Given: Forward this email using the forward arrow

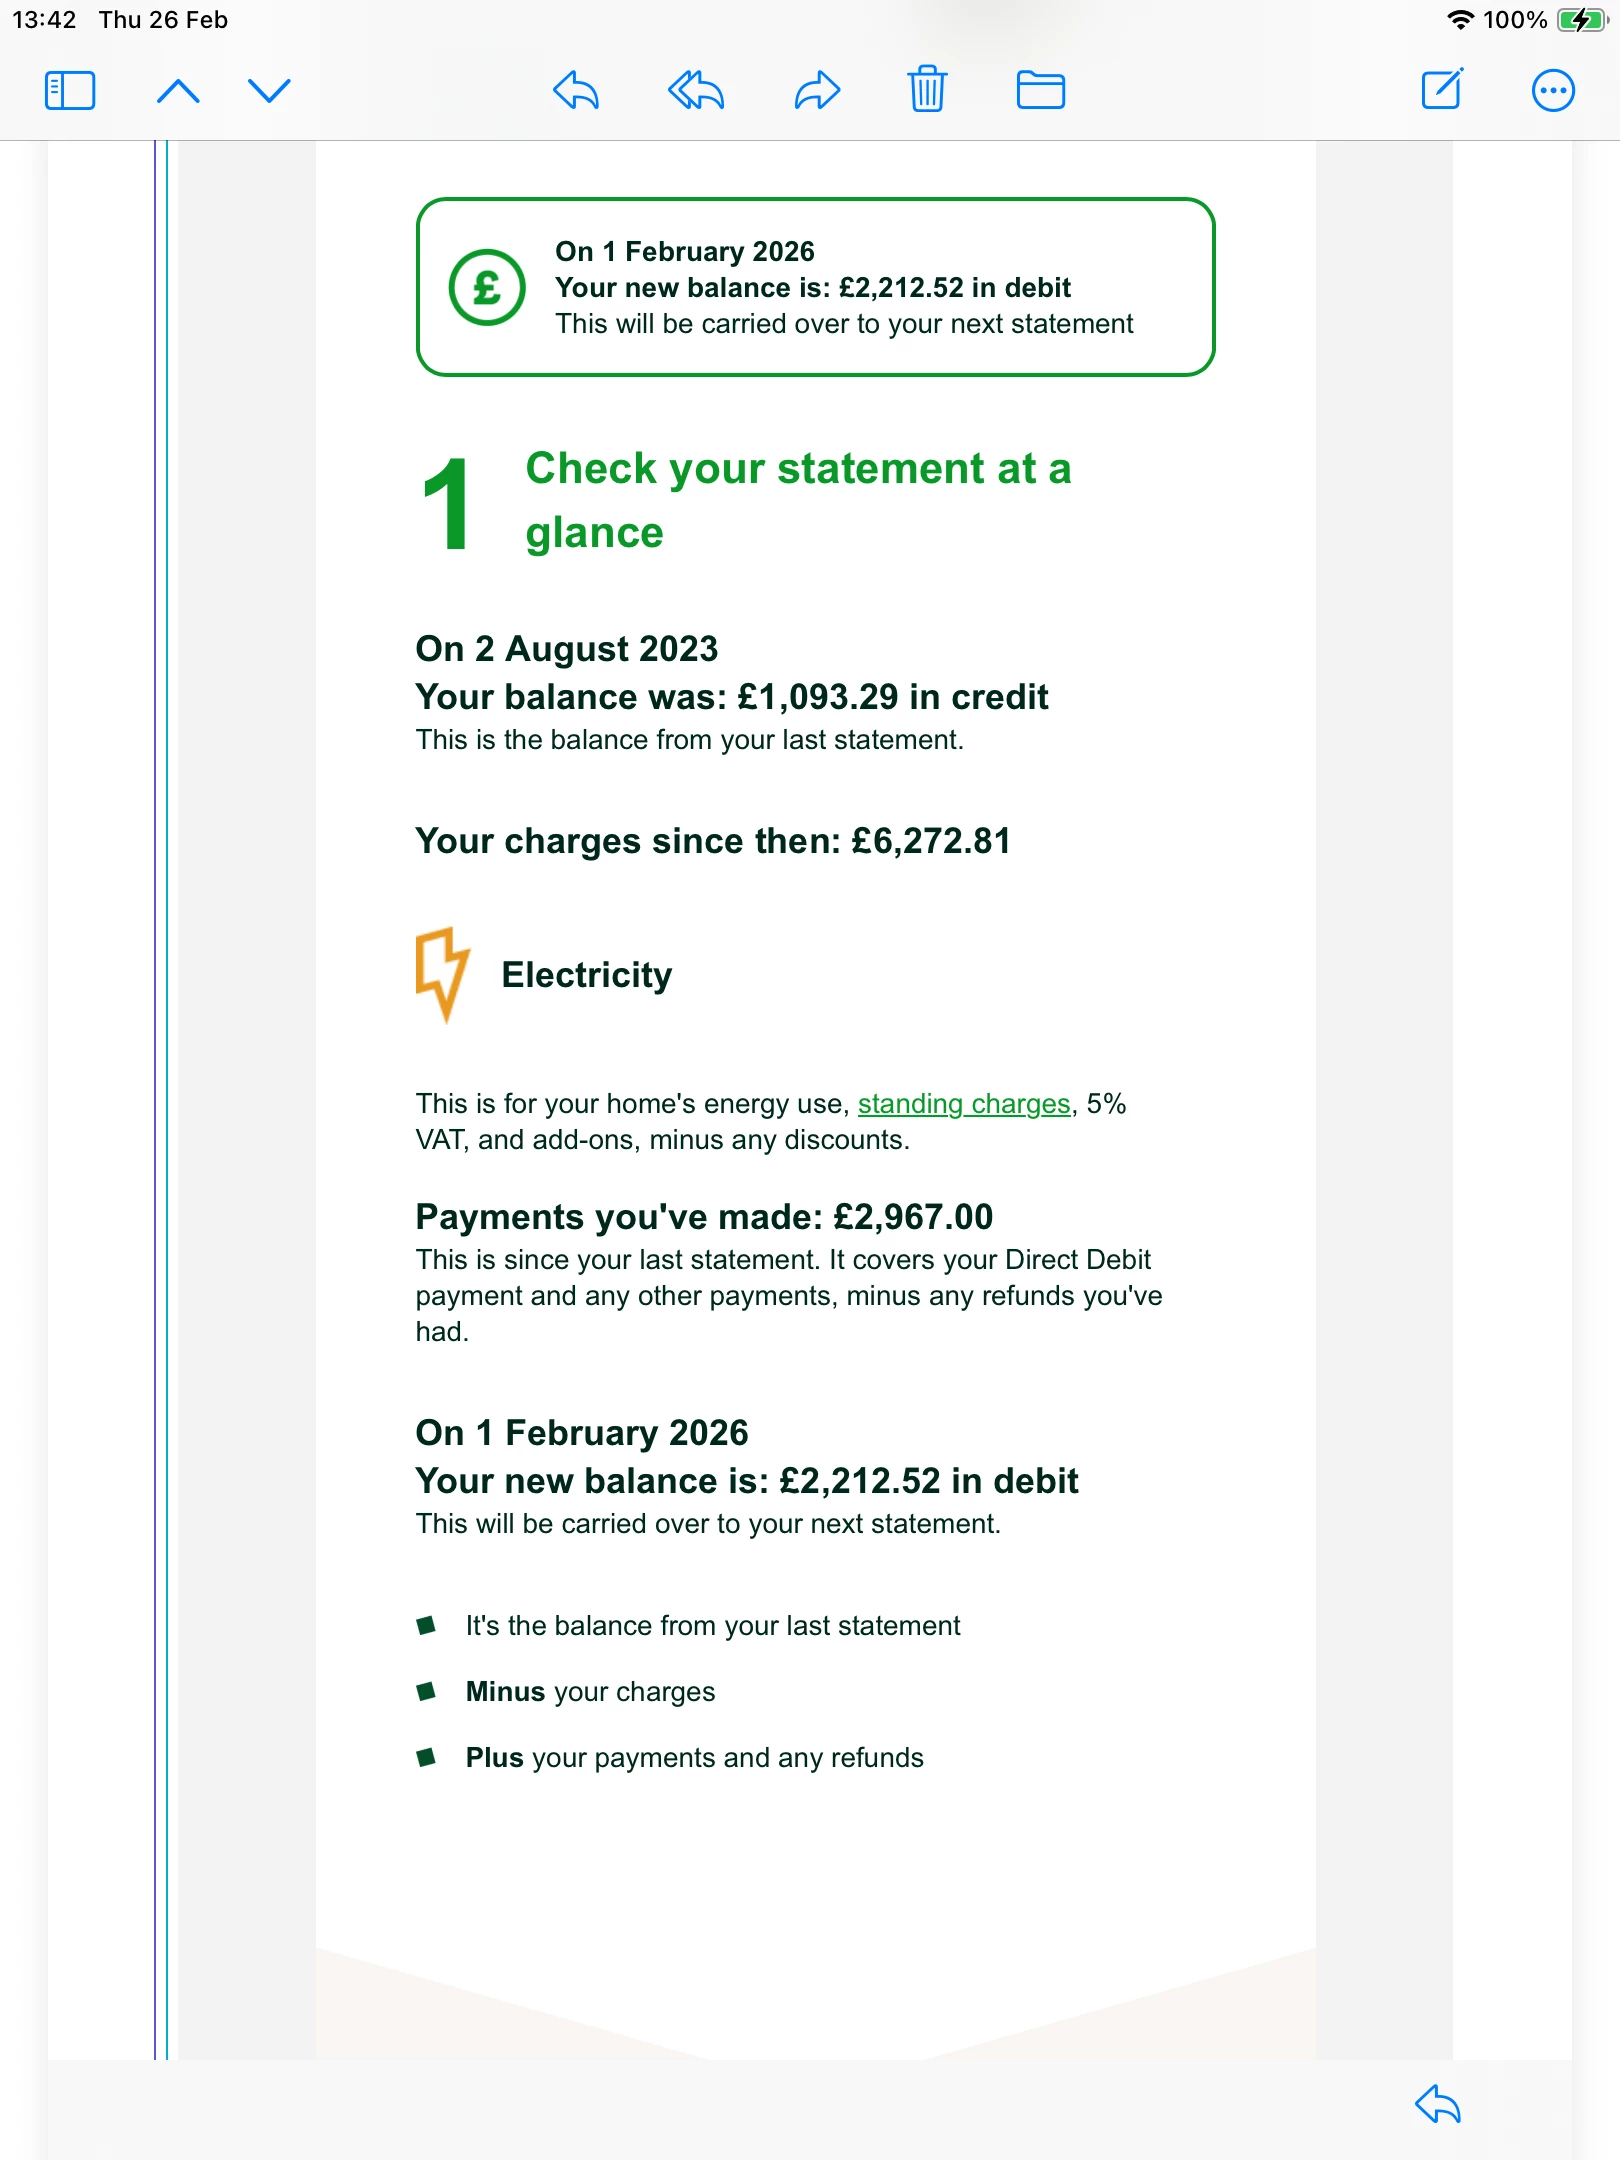Looking at the screenshot, I should pos(817,91).
